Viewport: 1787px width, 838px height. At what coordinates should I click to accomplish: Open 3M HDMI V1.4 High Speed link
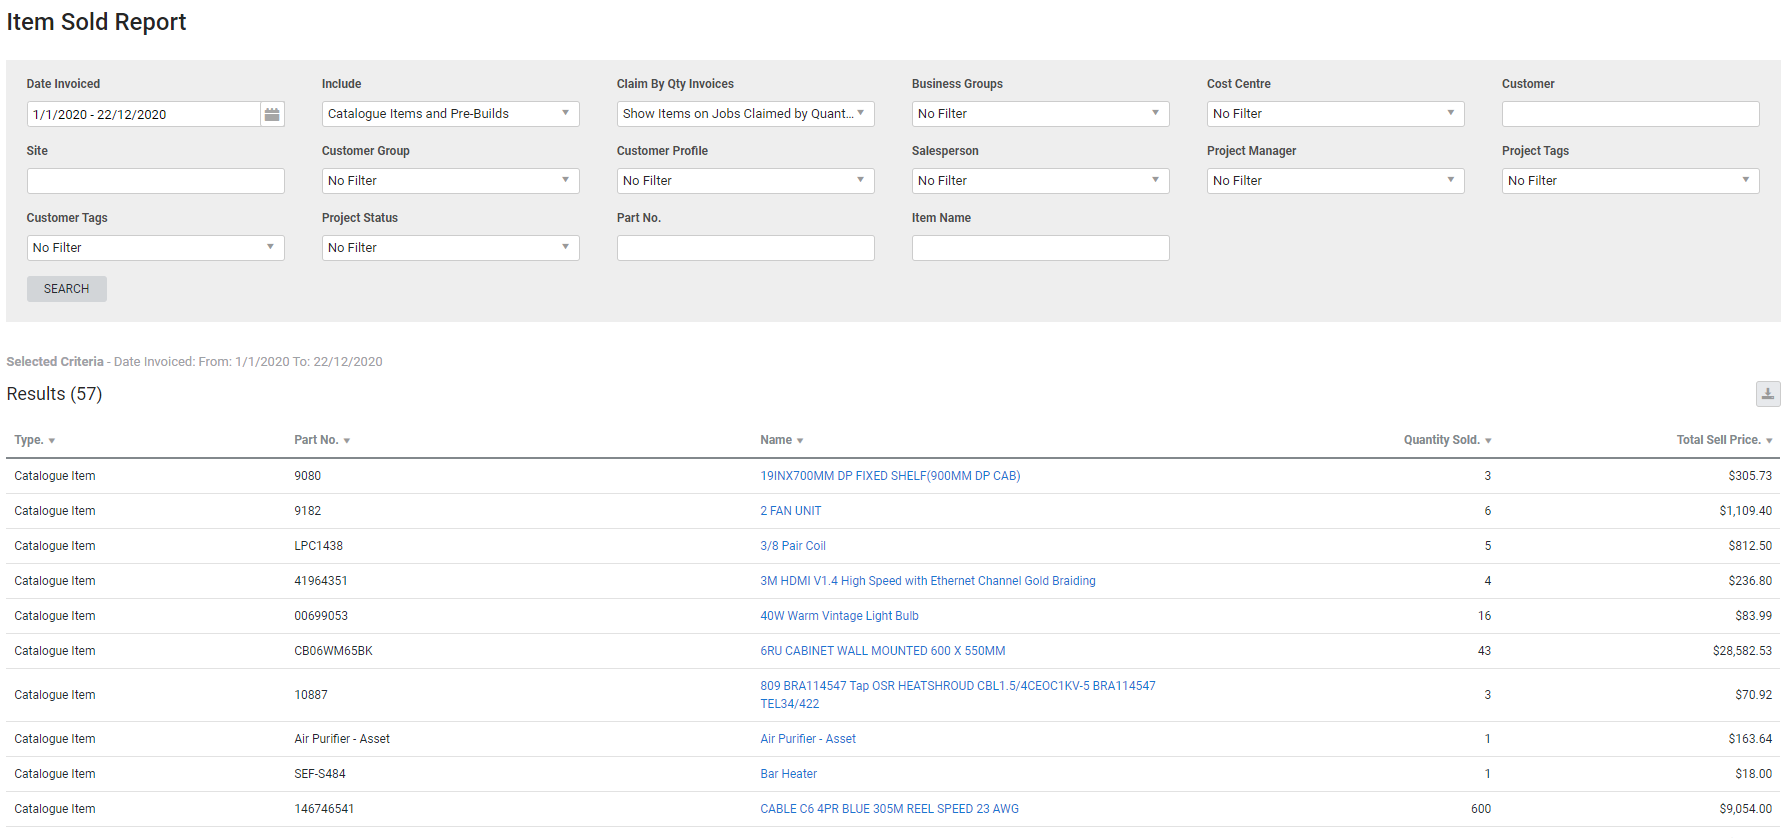point(928,581)
